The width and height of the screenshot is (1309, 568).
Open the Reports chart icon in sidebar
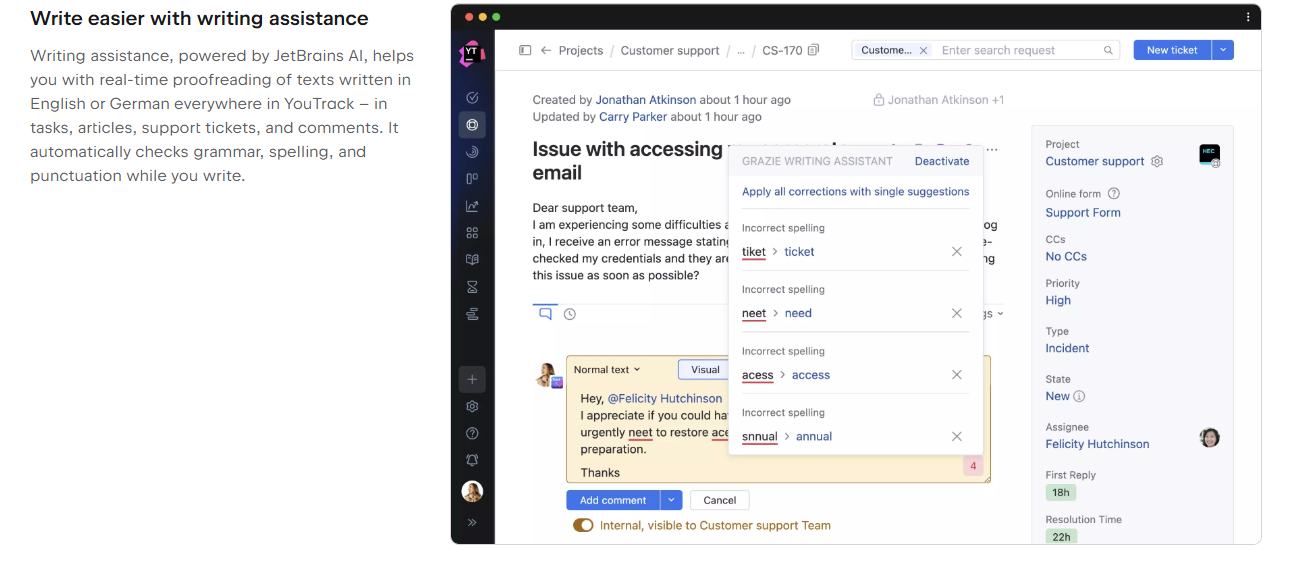pos(472,206)
